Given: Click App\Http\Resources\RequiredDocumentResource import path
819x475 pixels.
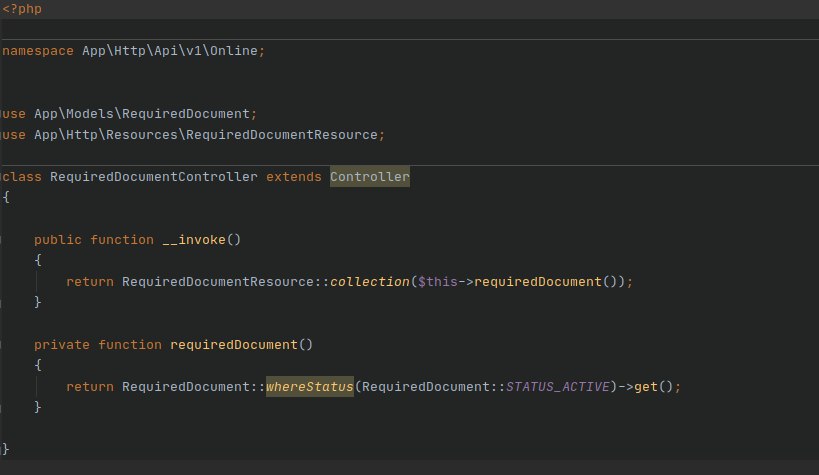Looking at the screenshot, I should 206,135.
